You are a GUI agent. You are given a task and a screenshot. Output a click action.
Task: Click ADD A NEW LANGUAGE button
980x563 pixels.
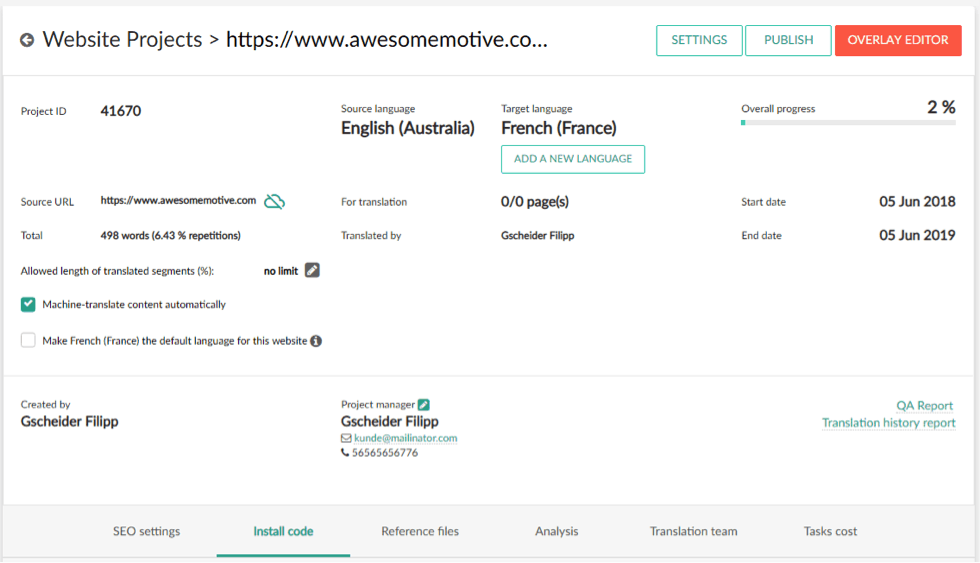tap(572, 159)
